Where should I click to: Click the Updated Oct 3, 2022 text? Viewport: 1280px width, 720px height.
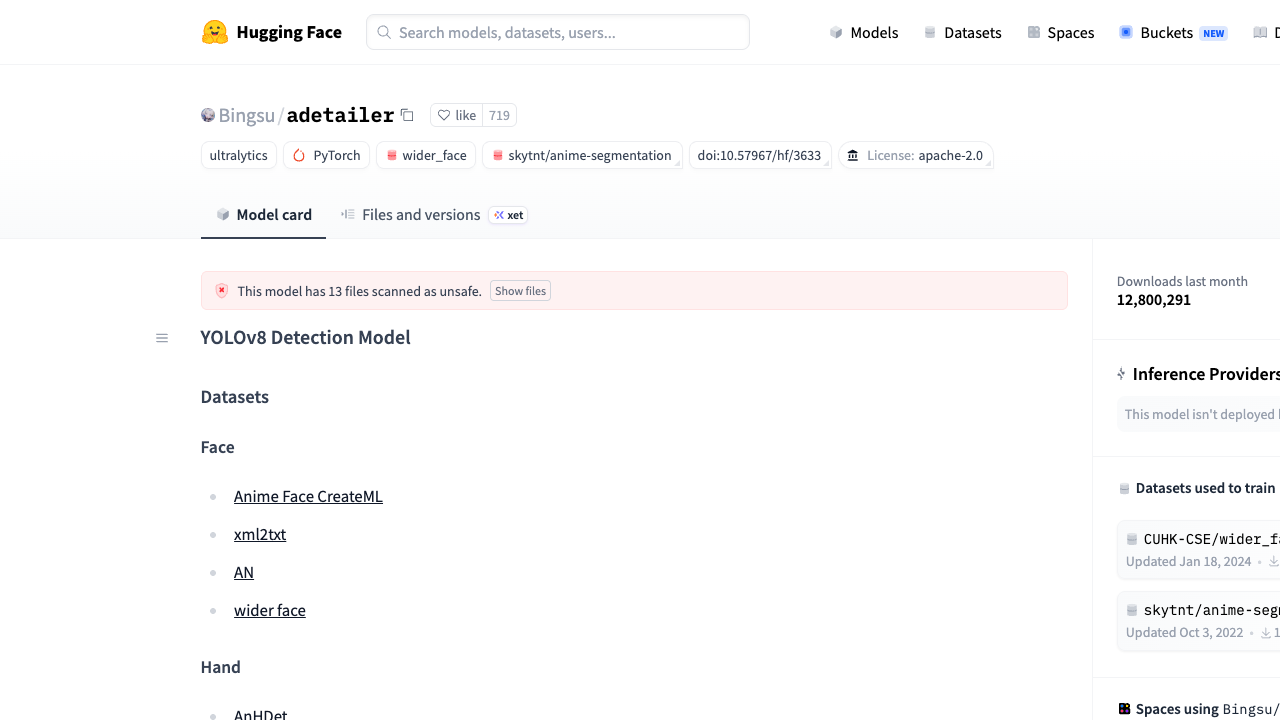point(1185,633)
